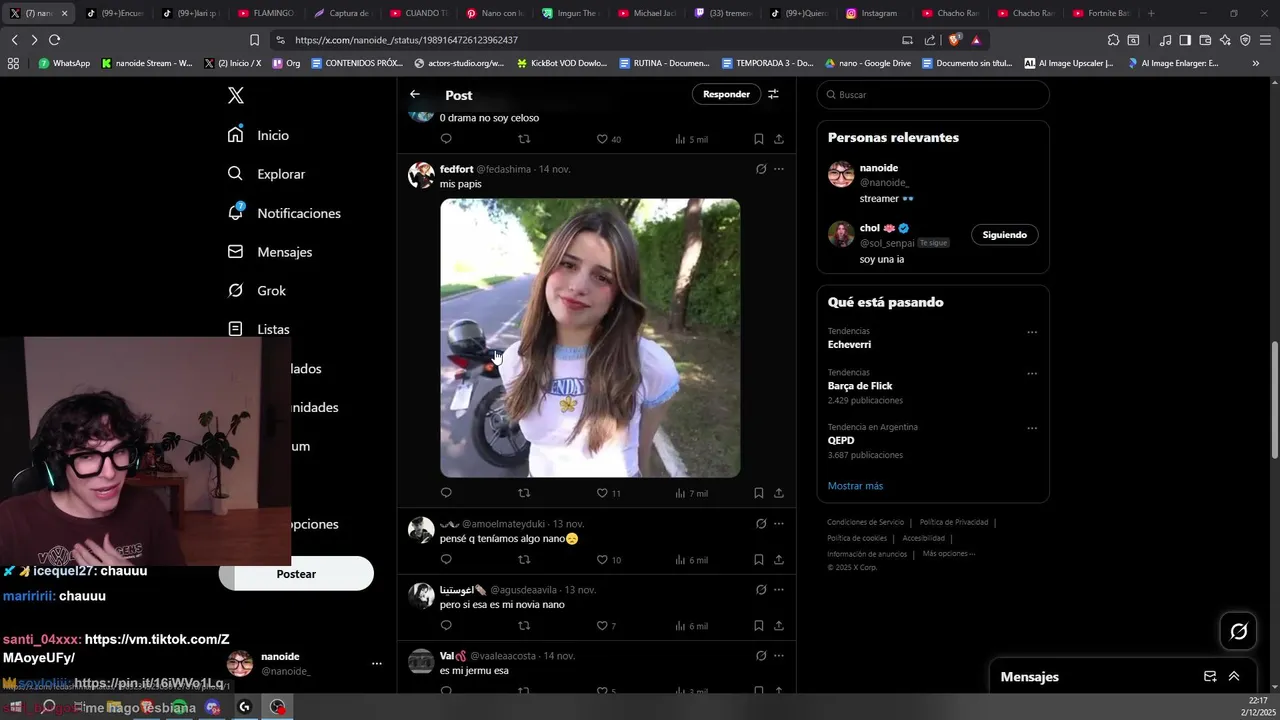Switch to the Fortnite browser tab
The width and height of the screenshot is (1280, 720).
pyautogui.click(x=1100, y=13)
